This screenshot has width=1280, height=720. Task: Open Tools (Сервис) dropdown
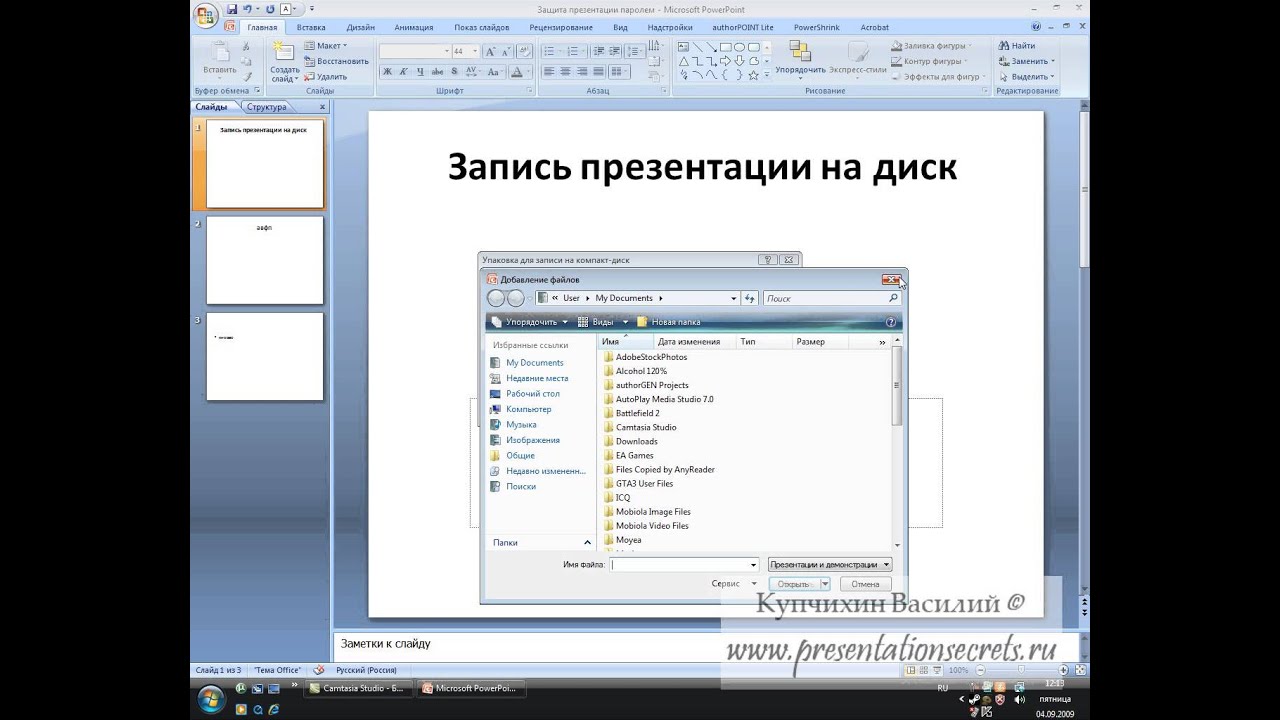(x=733, y=584)
